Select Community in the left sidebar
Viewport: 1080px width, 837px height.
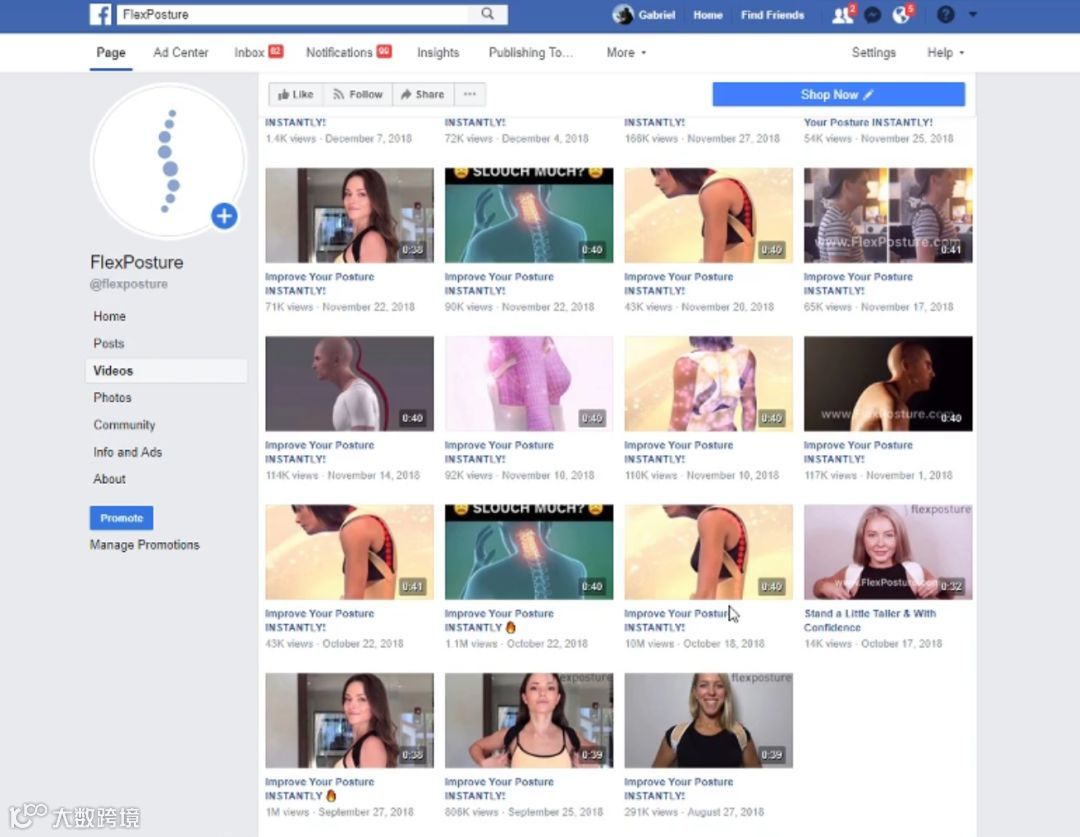pyautogui.click(x=124, y=425)
